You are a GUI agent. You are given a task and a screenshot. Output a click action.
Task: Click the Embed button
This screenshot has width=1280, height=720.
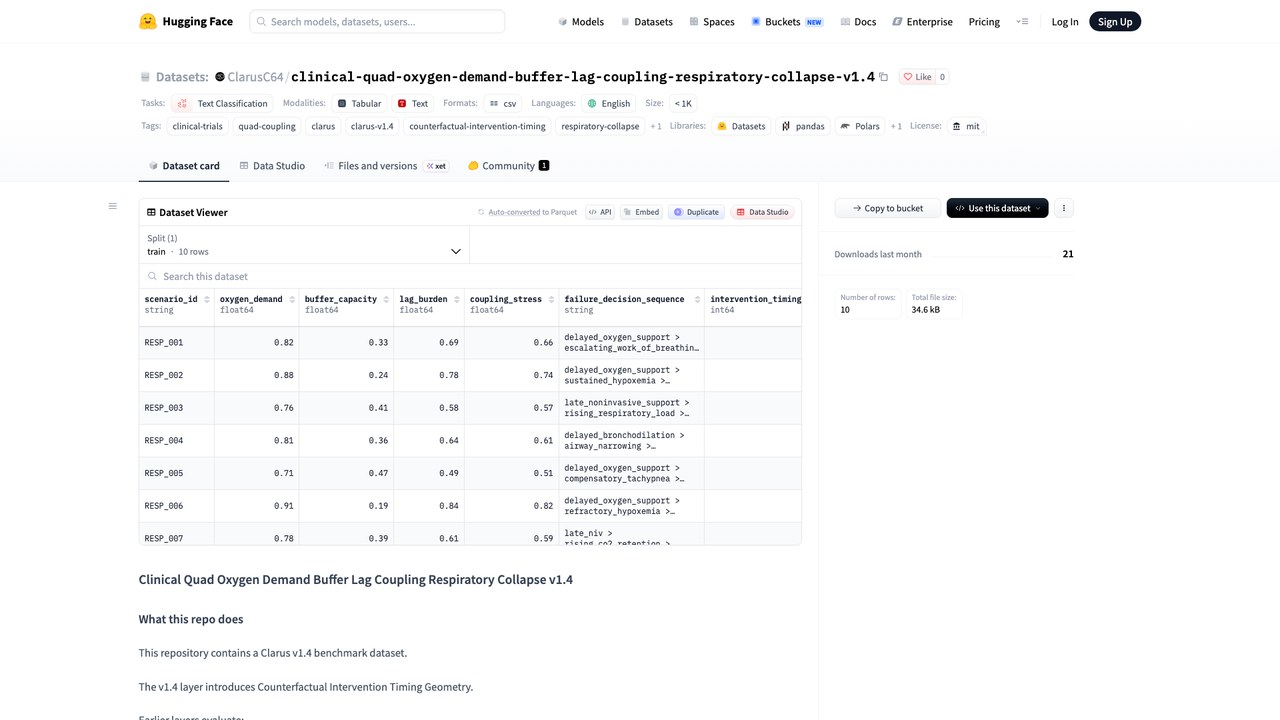[x=641, y=212]
